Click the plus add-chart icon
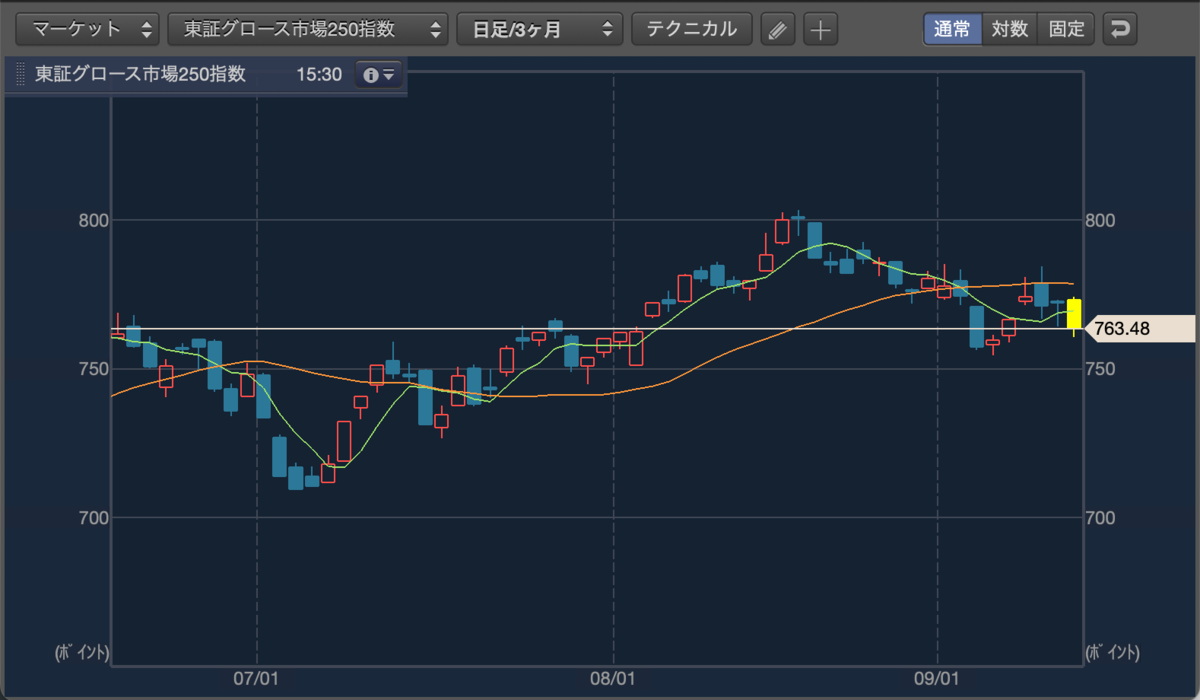1200x700 pixels. pyautogui.click(x=820, y=29)
